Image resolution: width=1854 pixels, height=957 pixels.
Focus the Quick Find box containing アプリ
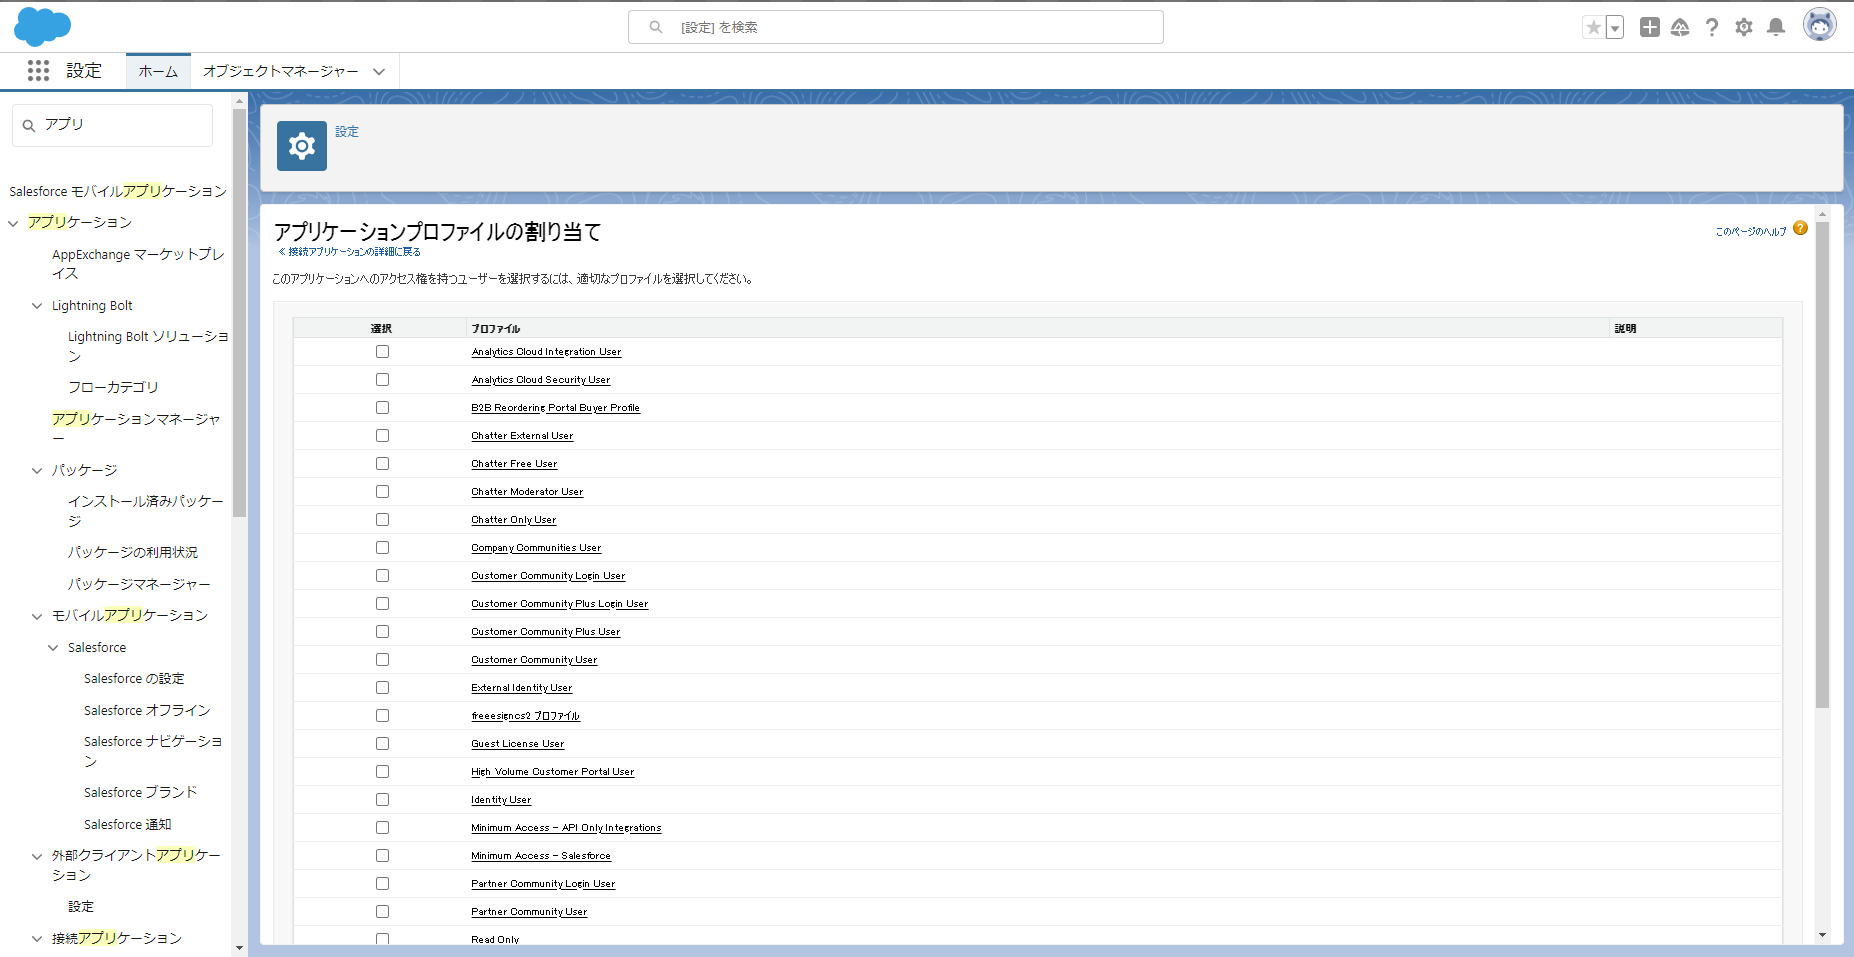point(113,125)
